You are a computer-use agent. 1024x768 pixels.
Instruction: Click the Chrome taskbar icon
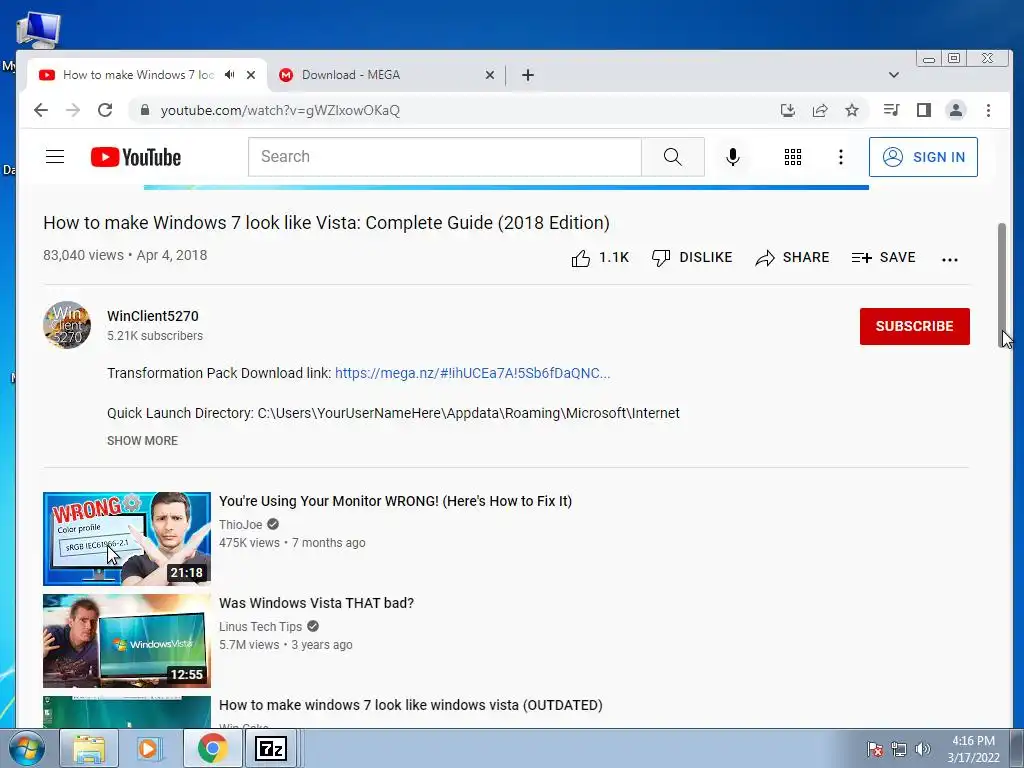coord(212,748)
